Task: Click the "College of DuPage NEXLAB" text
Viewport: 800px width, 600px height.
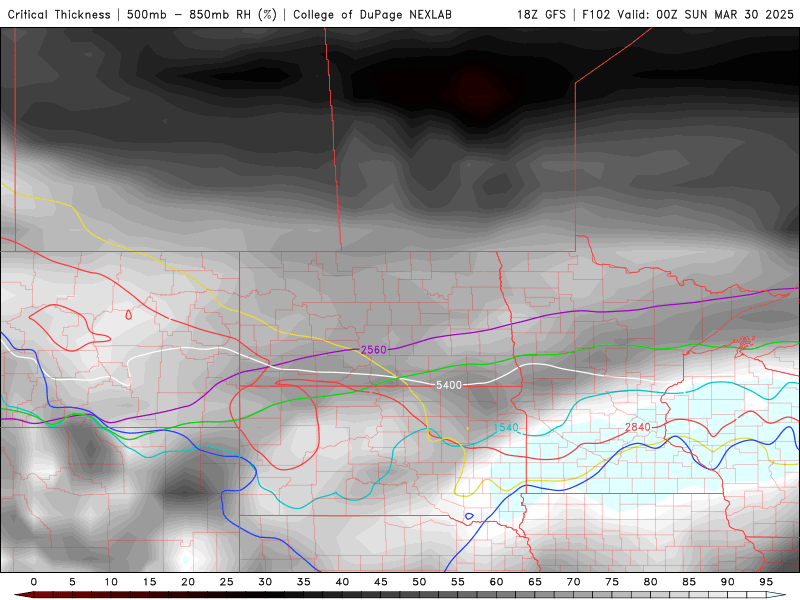Action: (372, 14)
